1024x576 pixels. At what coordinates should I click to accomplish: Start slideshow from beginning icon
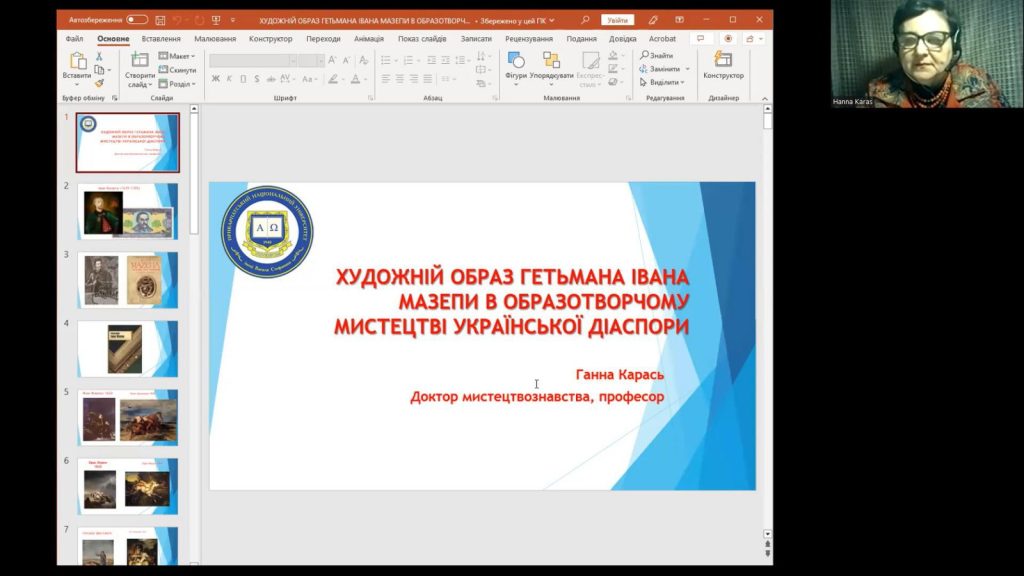point(216,20)
